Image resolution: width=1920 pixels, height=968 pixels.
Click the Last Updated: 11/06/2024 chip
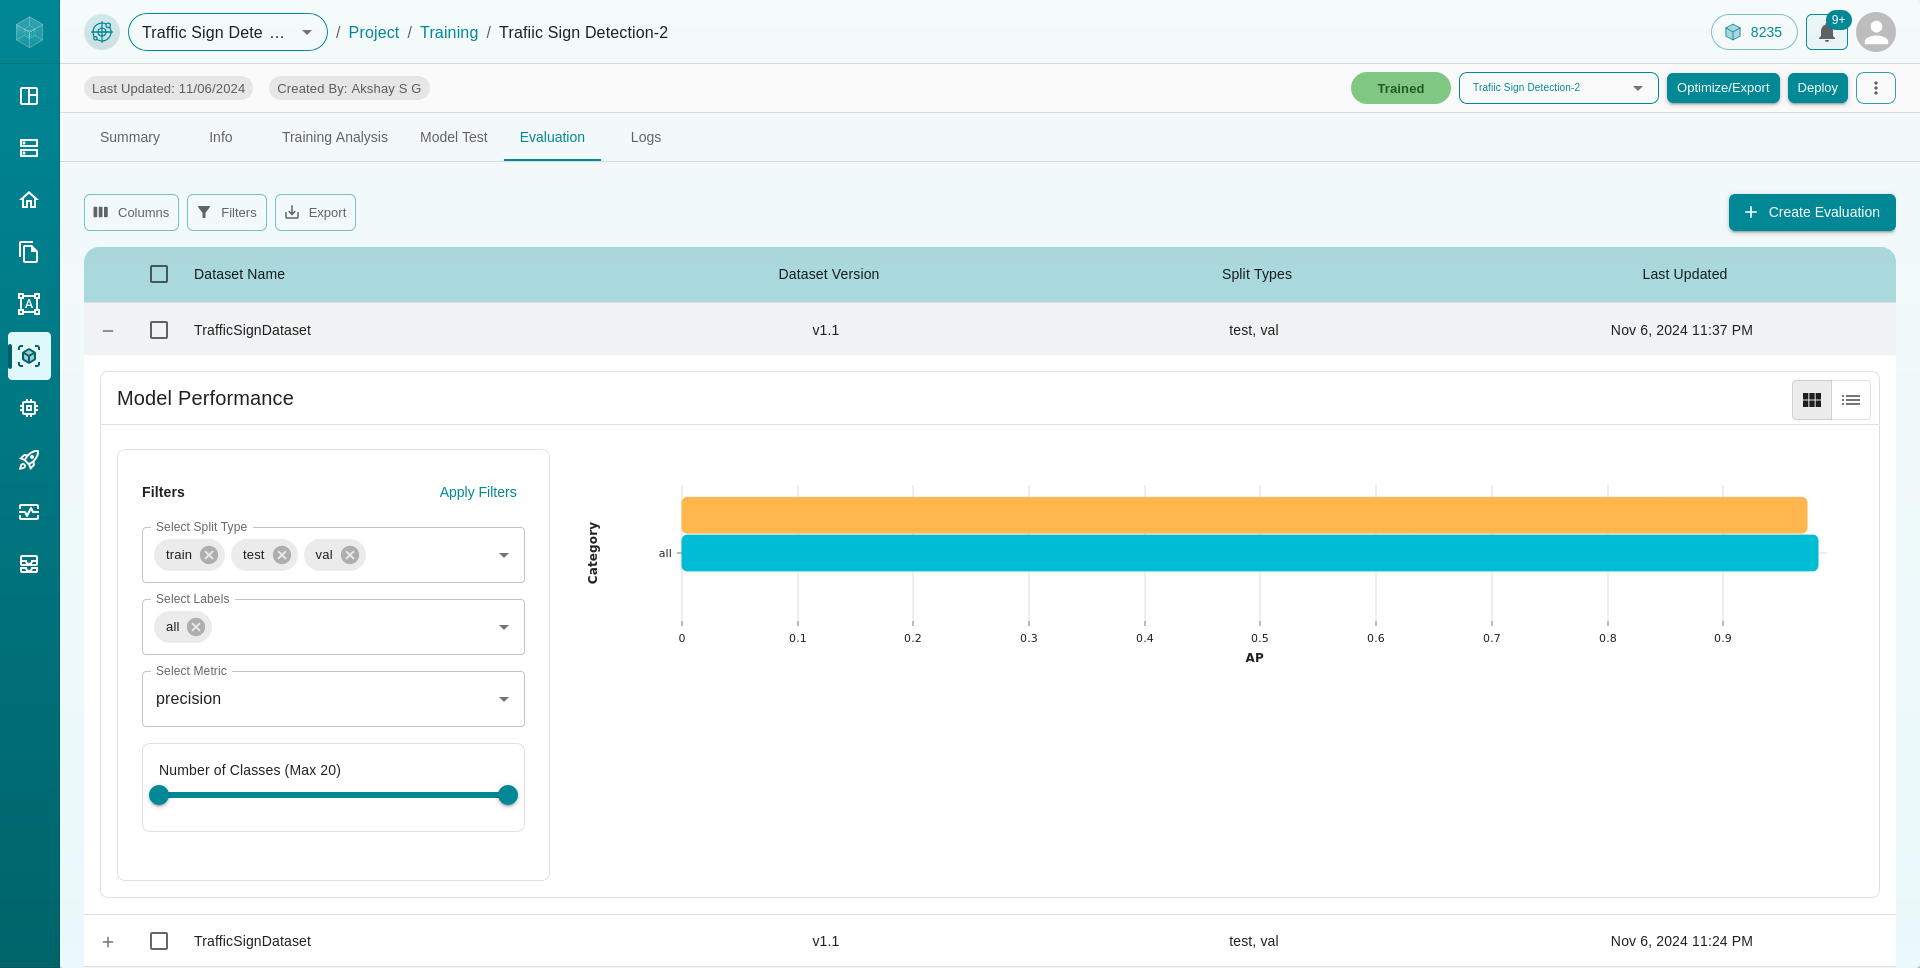pos(168,88)
